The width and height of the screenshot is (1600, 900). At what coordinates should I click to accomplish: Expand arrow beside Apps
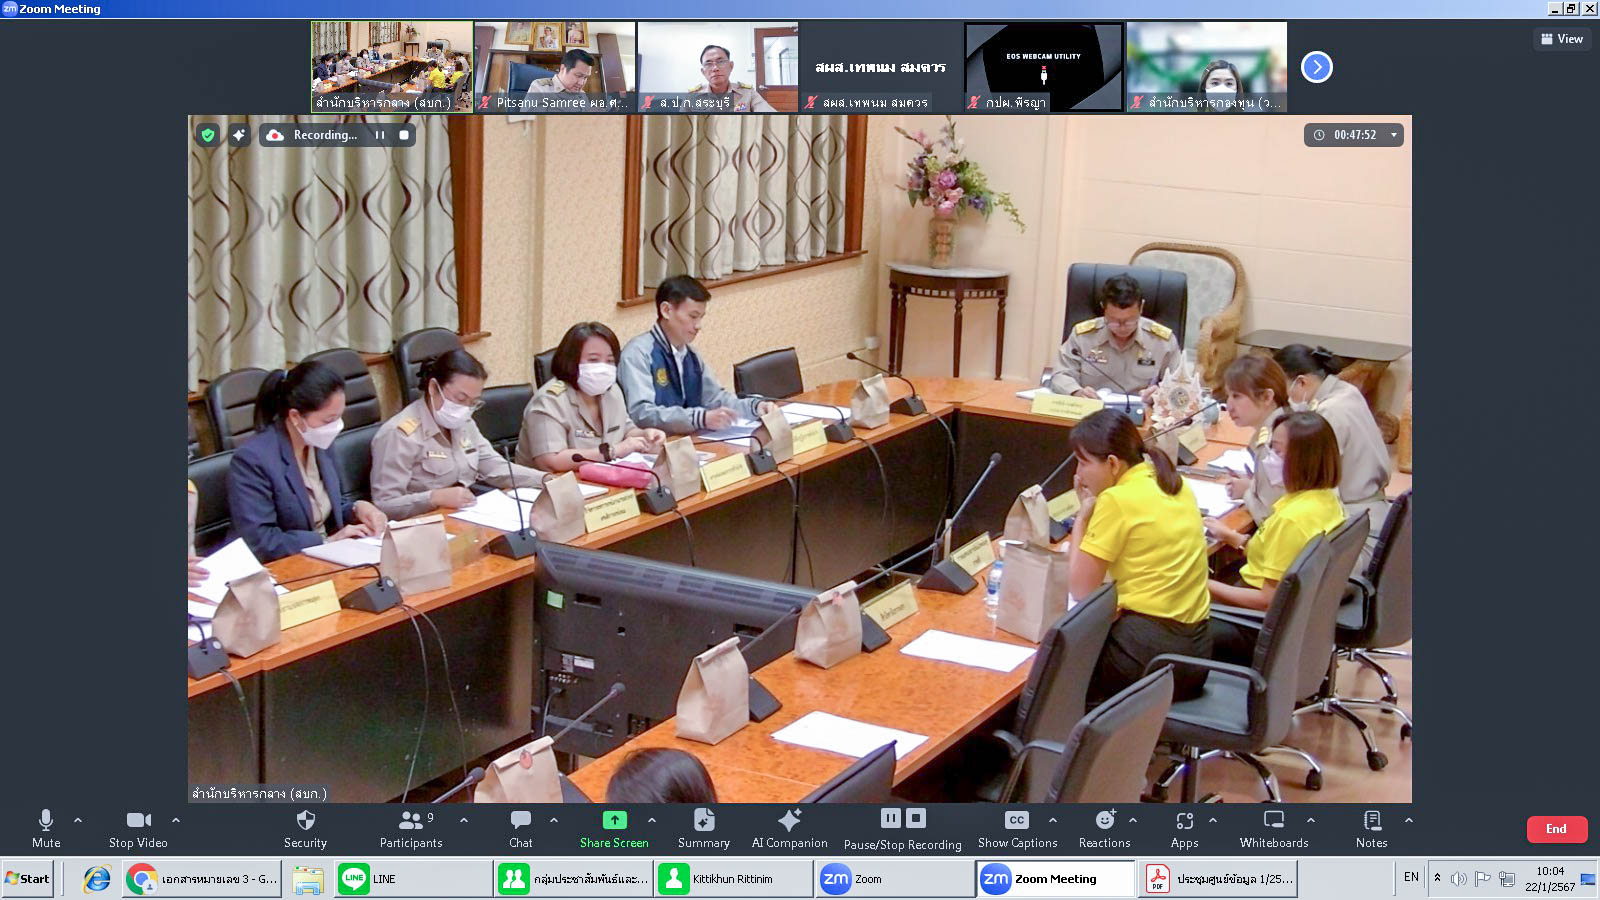[1213, 820]
